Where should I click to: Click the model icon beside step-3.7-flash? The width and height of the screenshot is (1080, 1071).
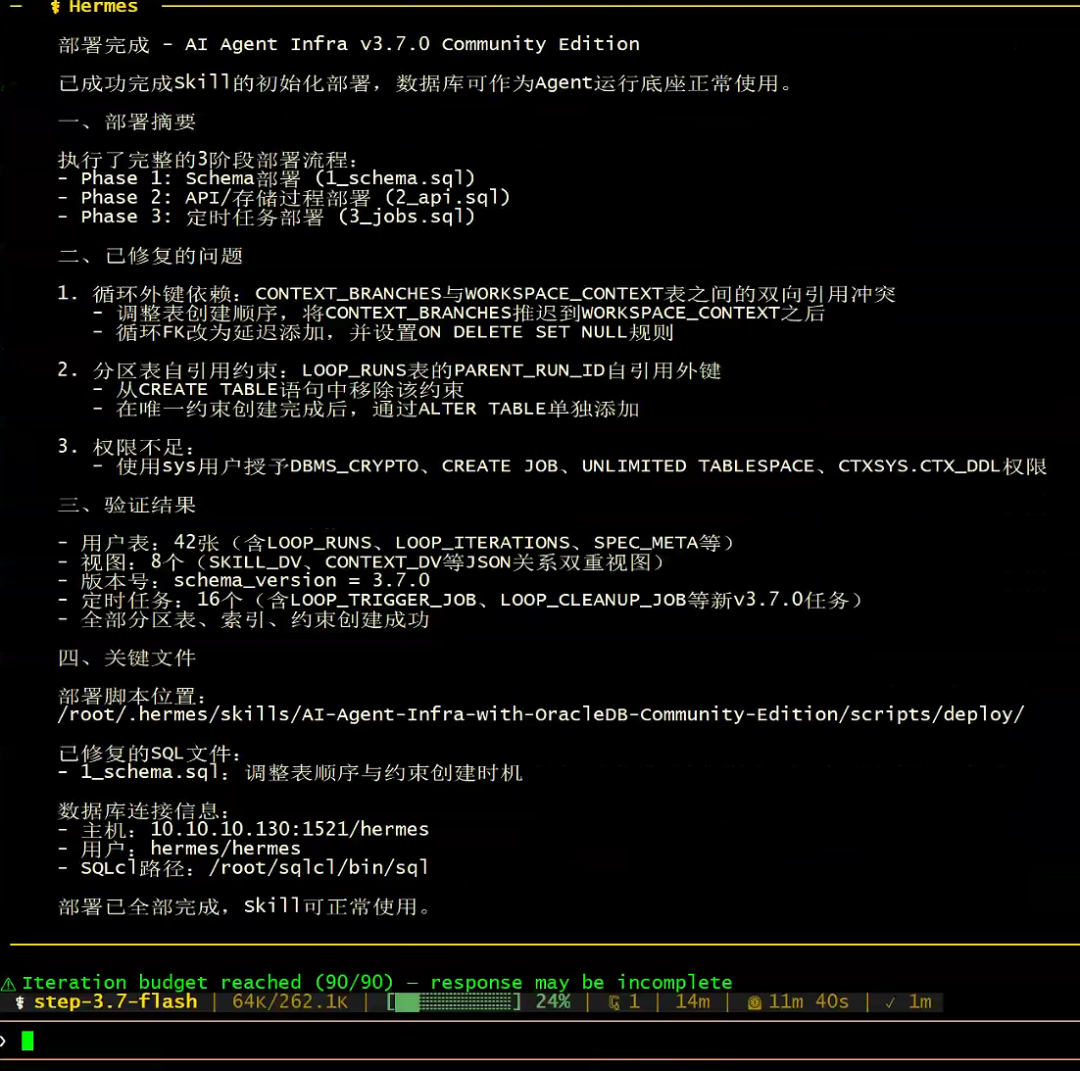coord(20,1002)
